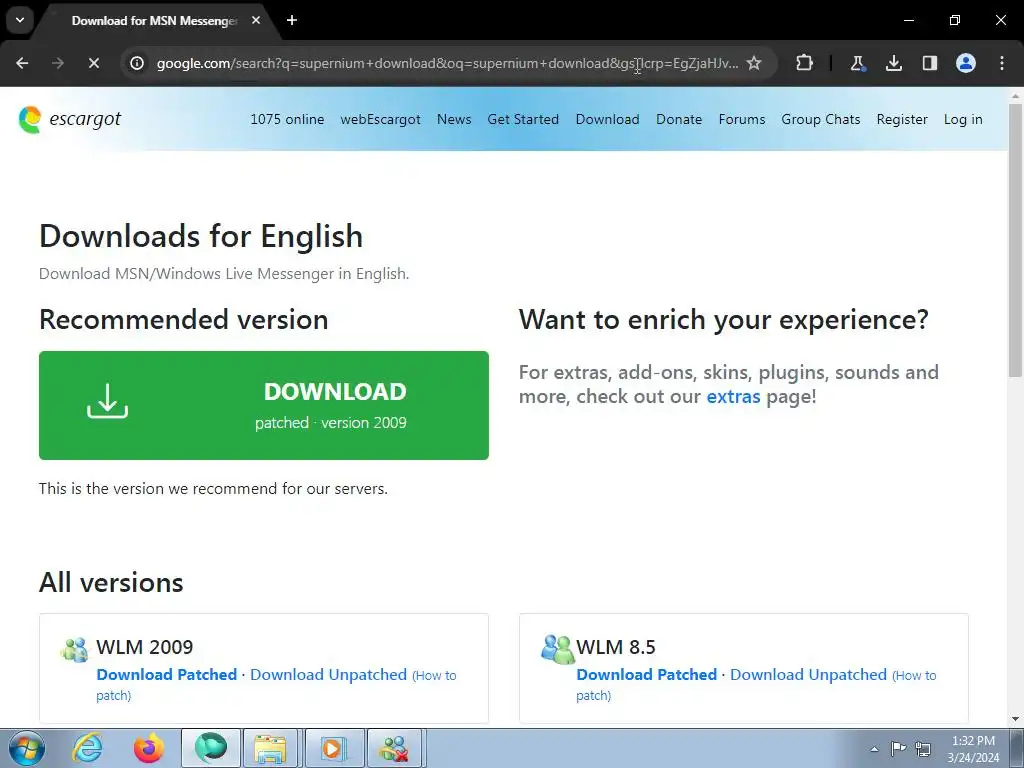Click the Downloads for English heading
This screenshot has width=1024, height=768.
point(201,236)
